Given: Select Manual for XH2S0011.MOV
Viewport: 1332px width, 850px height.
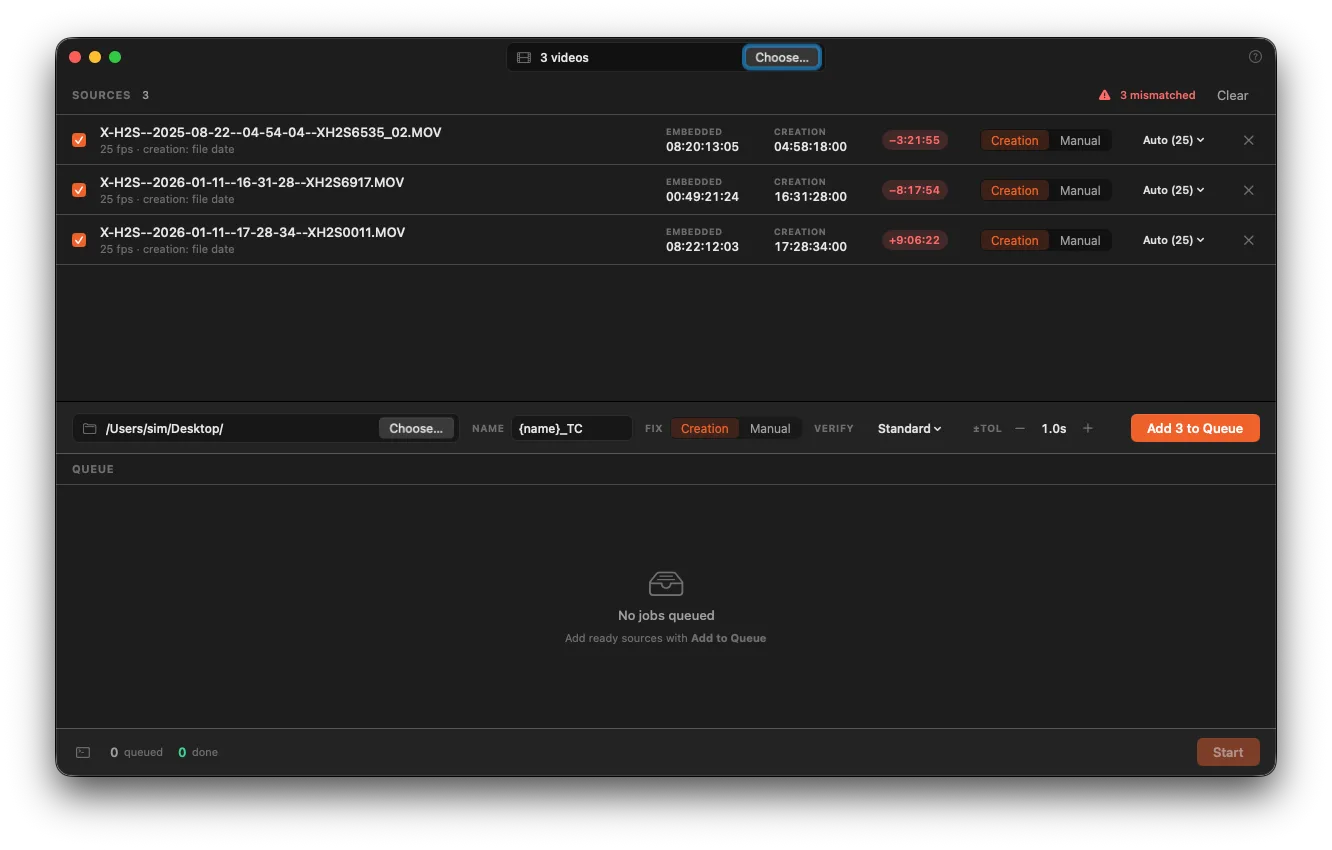Looking at the screenshot, I should pyautogui.click(x=1080, y=241).
